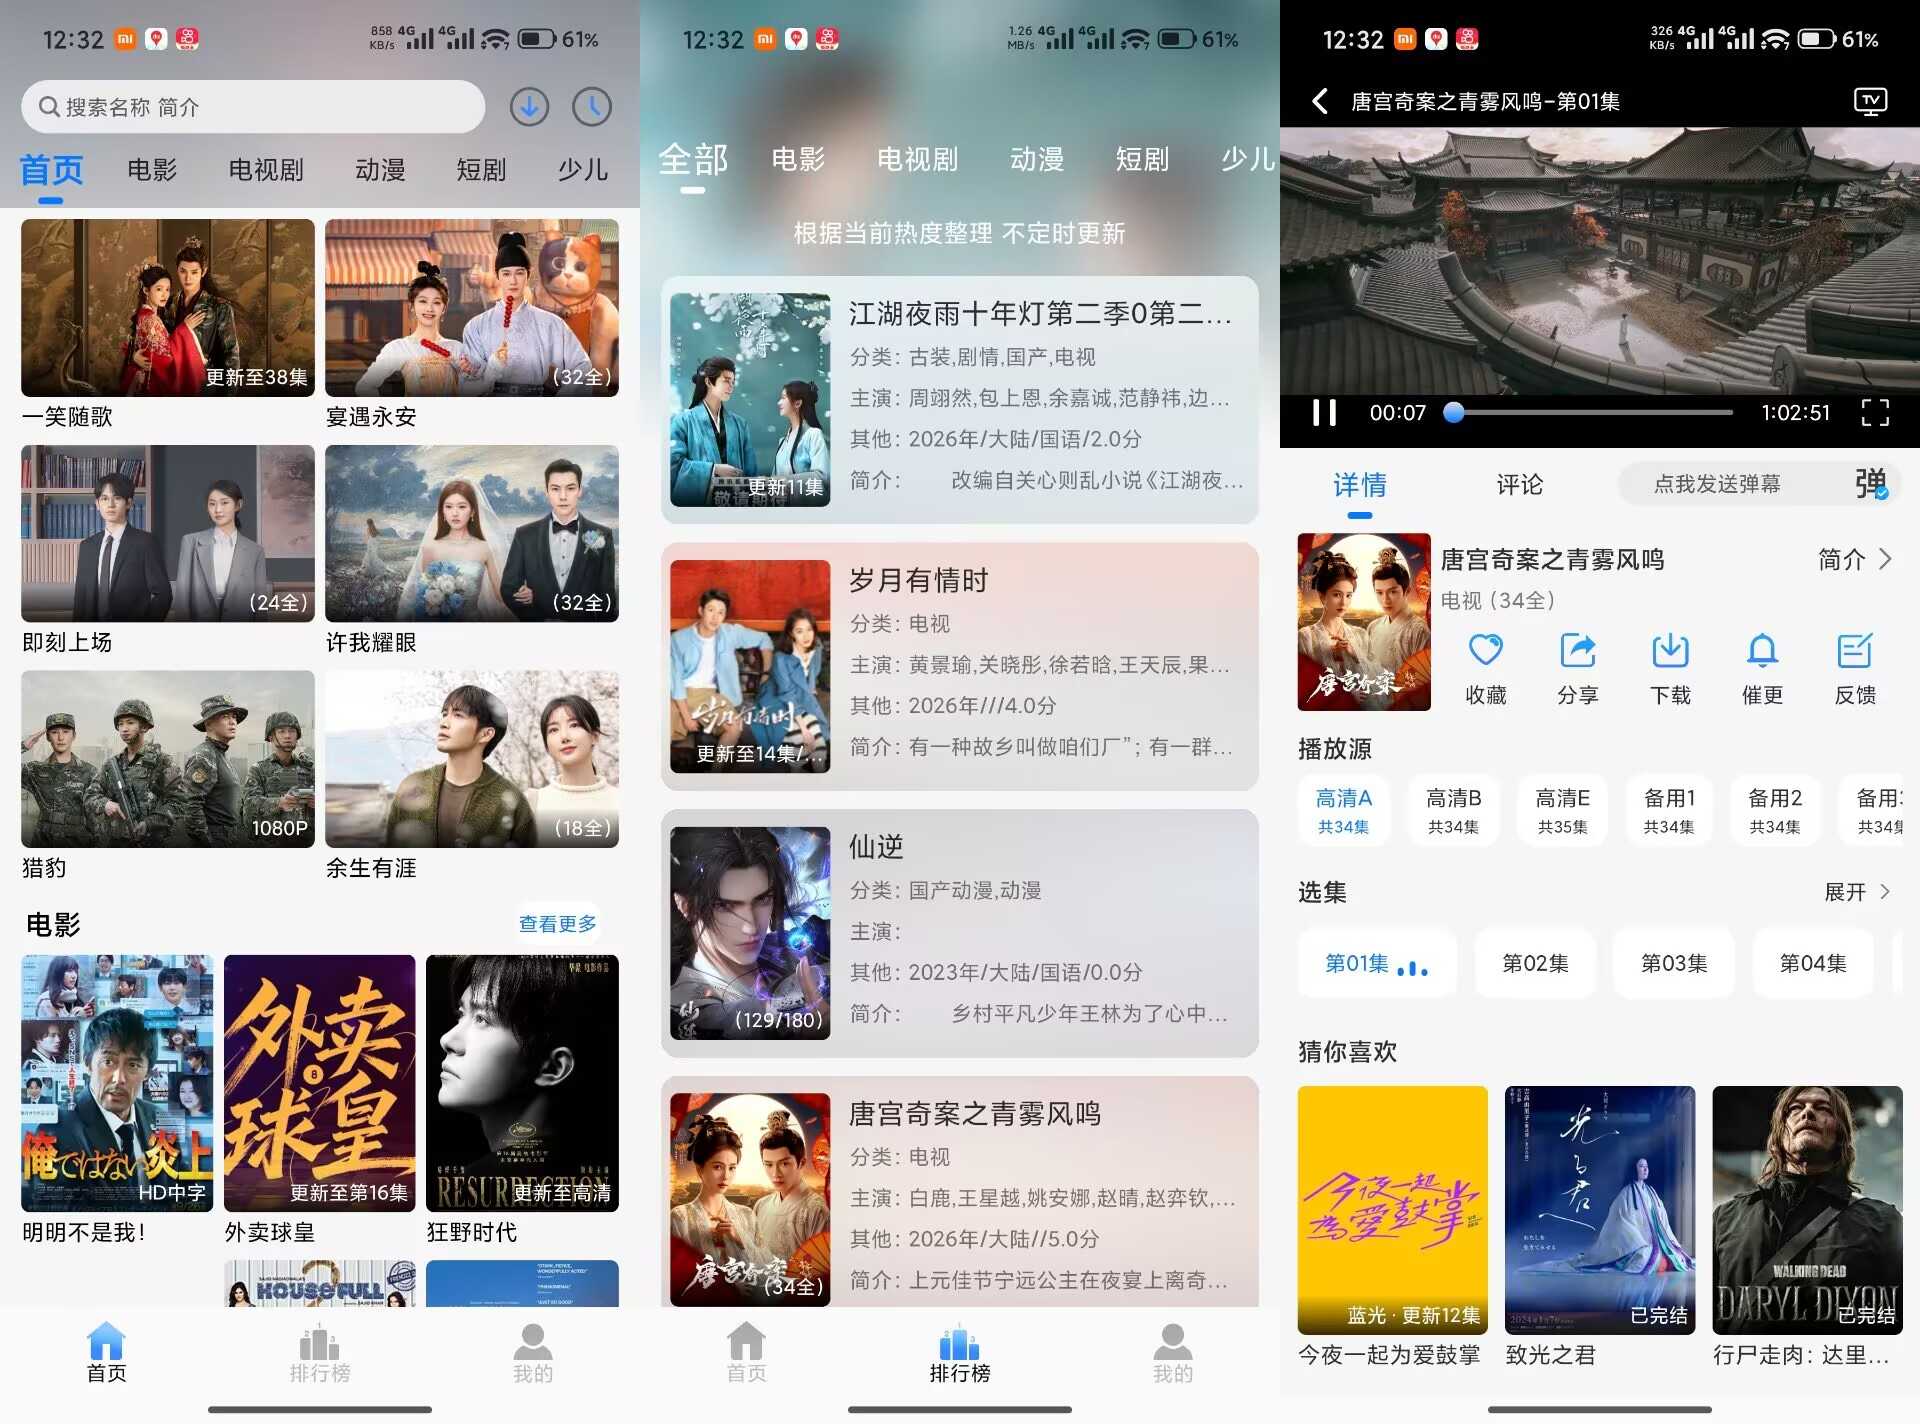Click the video progress slider

point(1594,412)
